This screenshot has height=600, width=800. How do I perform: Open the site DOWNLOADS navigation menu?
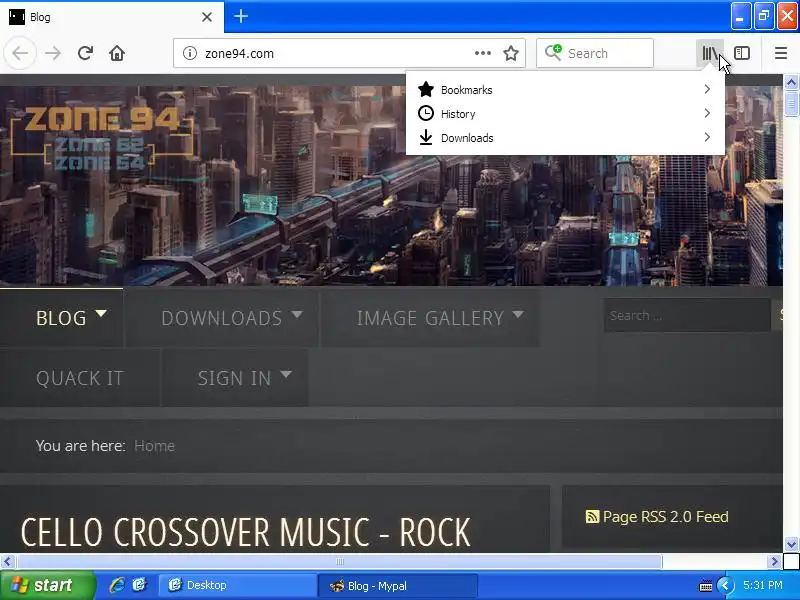(222, 318)
